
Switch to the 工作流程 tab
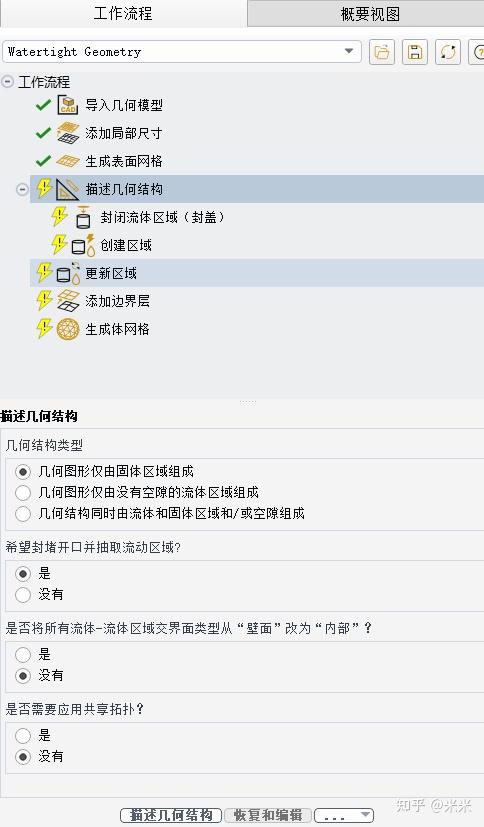123,14
